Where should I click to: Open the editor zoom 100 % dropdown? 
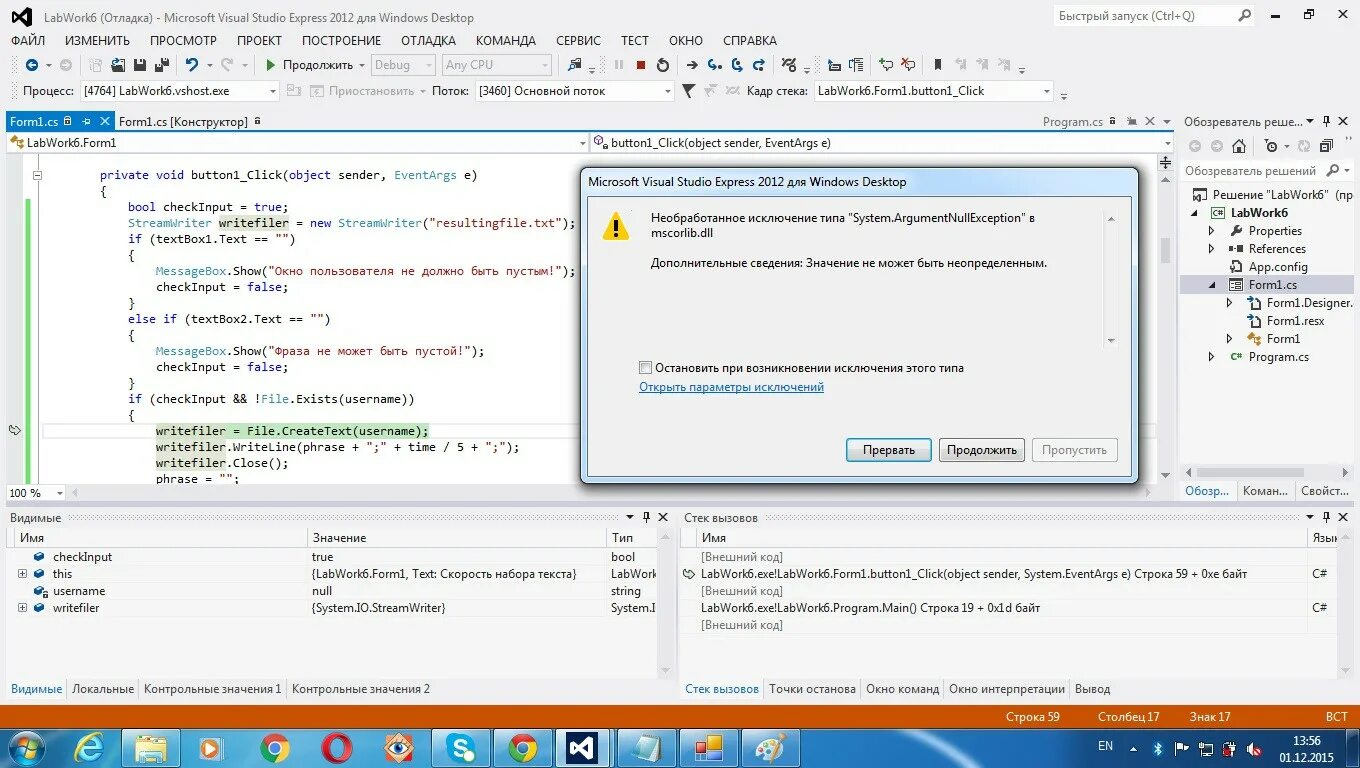(x=60, y=493)
